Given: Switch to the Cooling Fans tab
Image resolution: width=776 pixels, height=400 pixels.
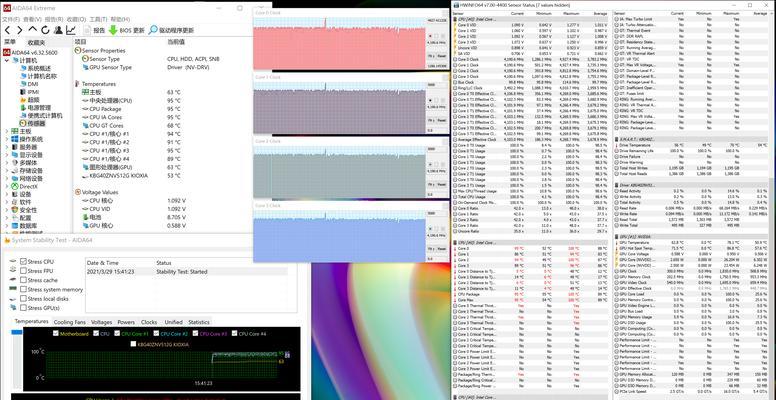Looking at the screenshot, I should click(x=69, y=322).
